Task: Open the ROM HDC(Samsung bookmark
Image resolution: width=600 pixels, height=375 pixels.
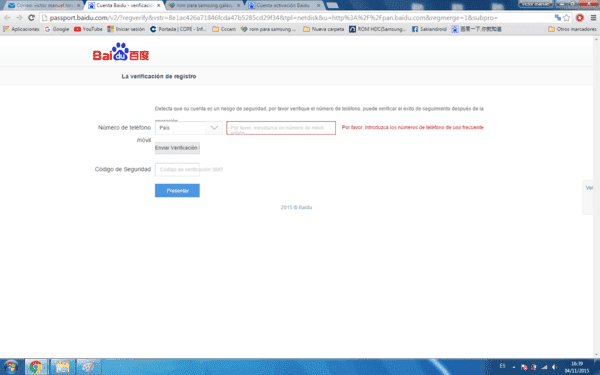Action: pyautogui.click(x=377, y=29)
